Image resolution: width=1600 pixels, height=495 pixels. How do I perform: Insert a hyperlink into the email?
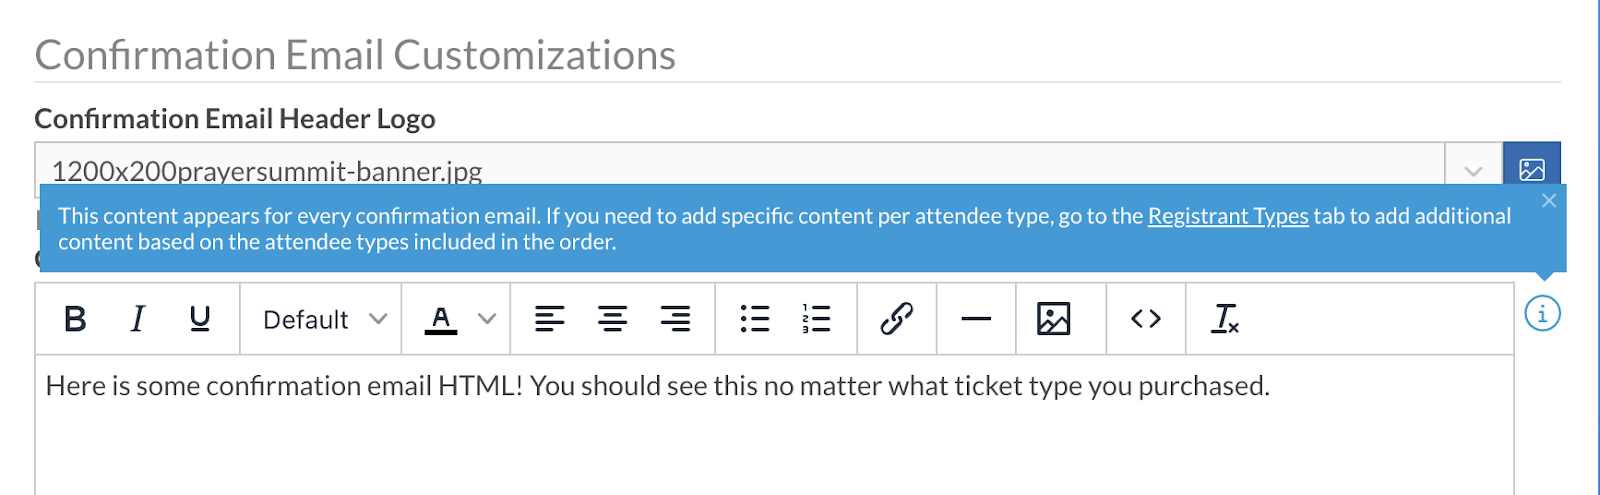click(897, 319)
